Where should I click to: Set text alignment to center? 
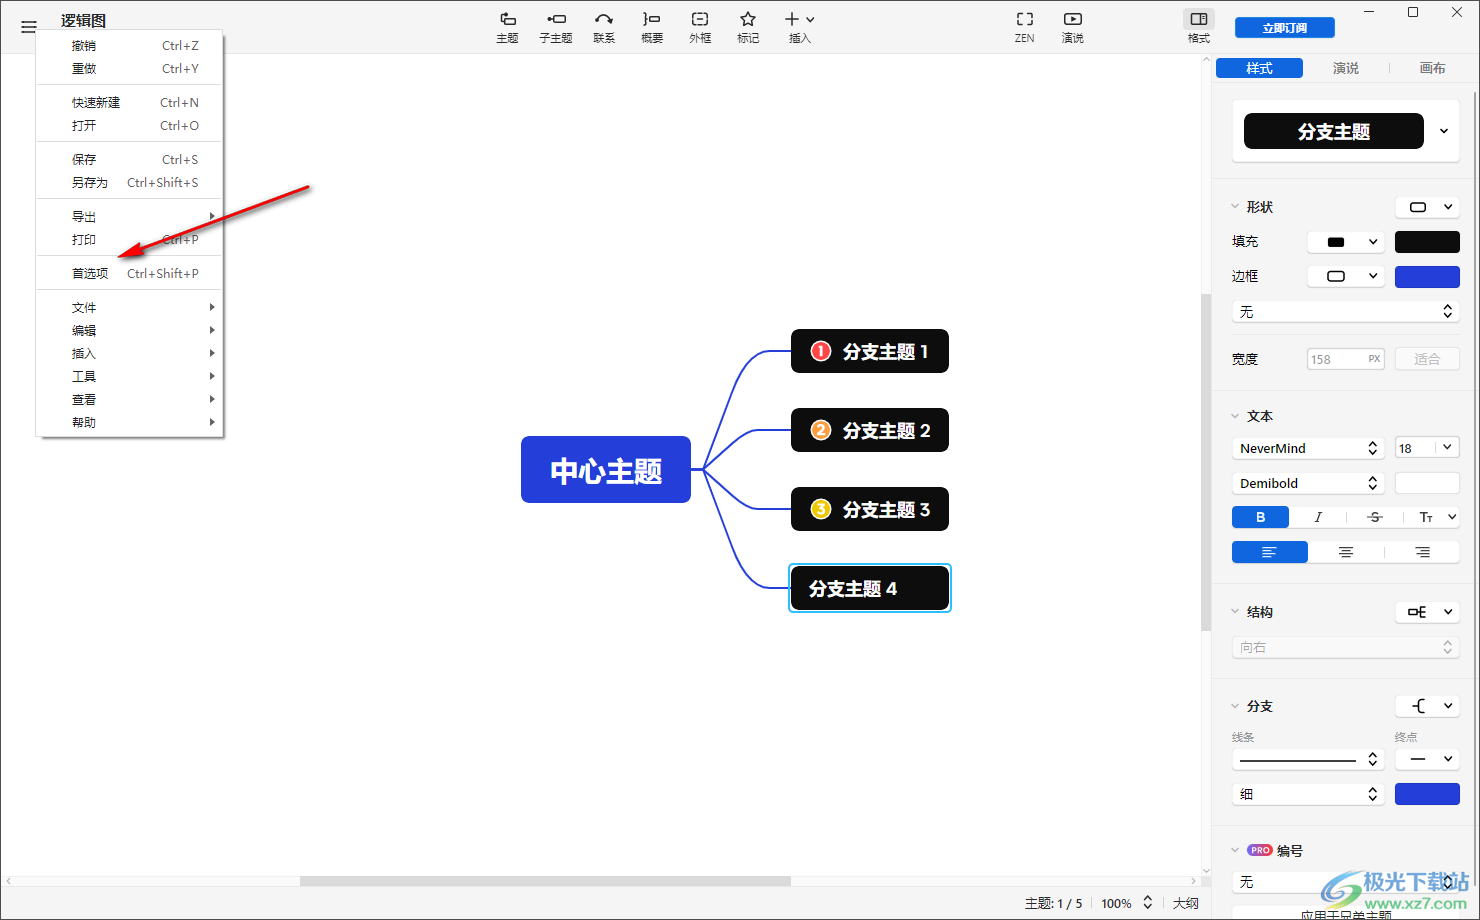coord(1346,552)
